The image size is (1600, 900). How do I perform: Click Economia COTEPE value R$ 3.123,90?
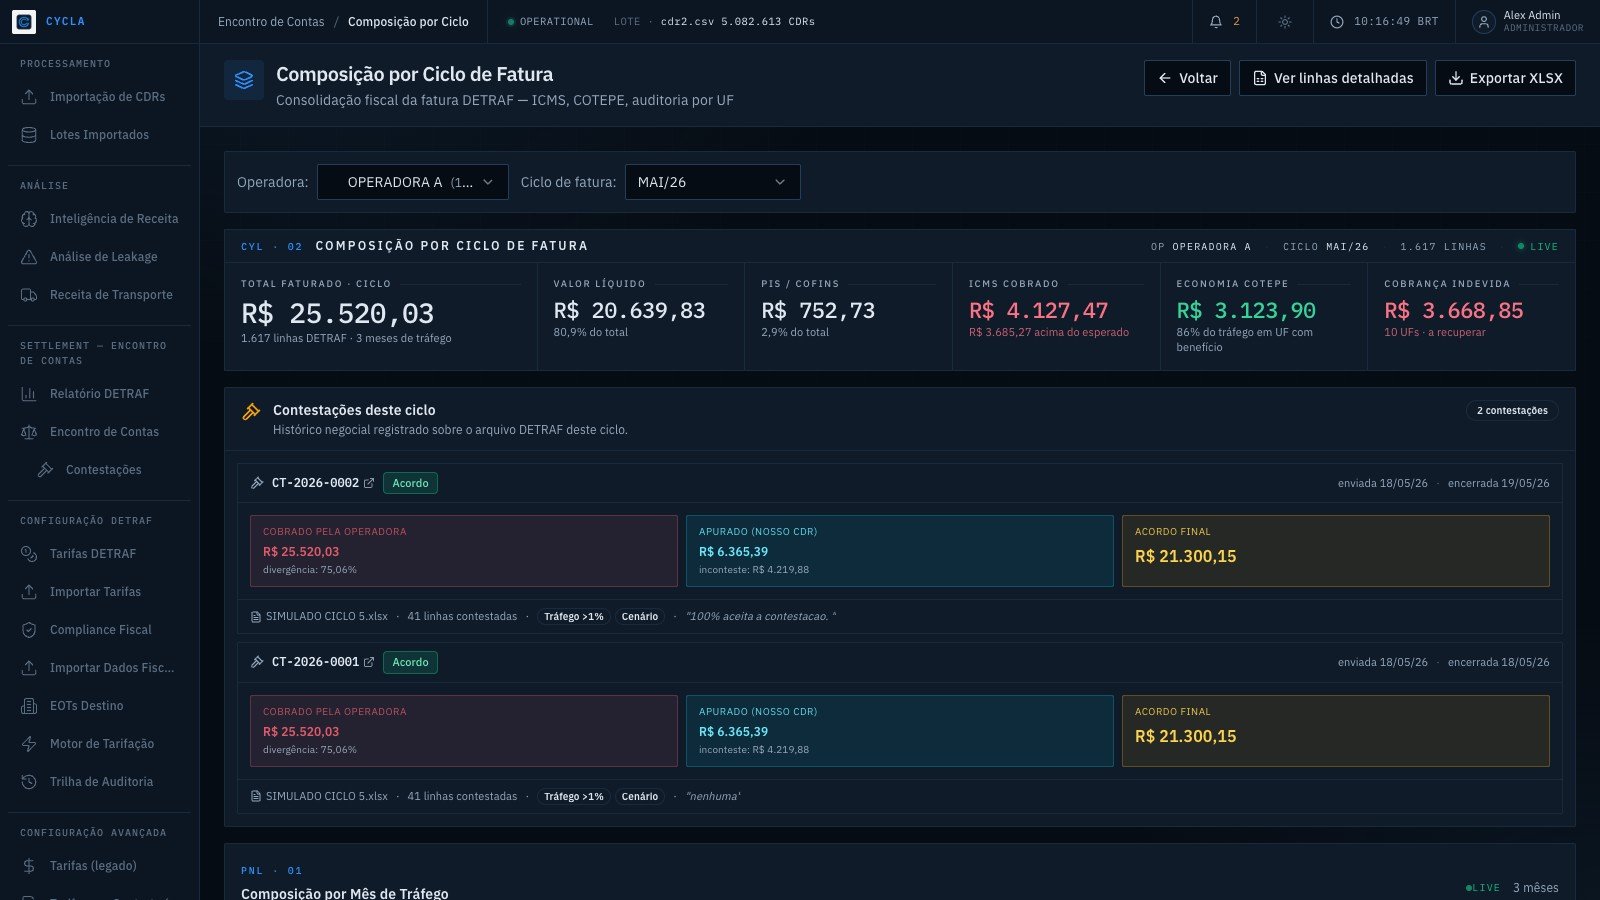click(1246, 311)
